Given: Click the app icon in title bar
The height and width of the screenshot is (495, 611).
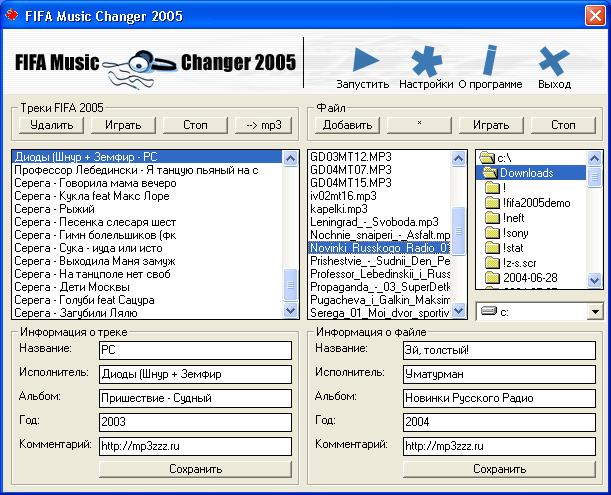Looking at the screenshot, I should click(x=12, y=15).
